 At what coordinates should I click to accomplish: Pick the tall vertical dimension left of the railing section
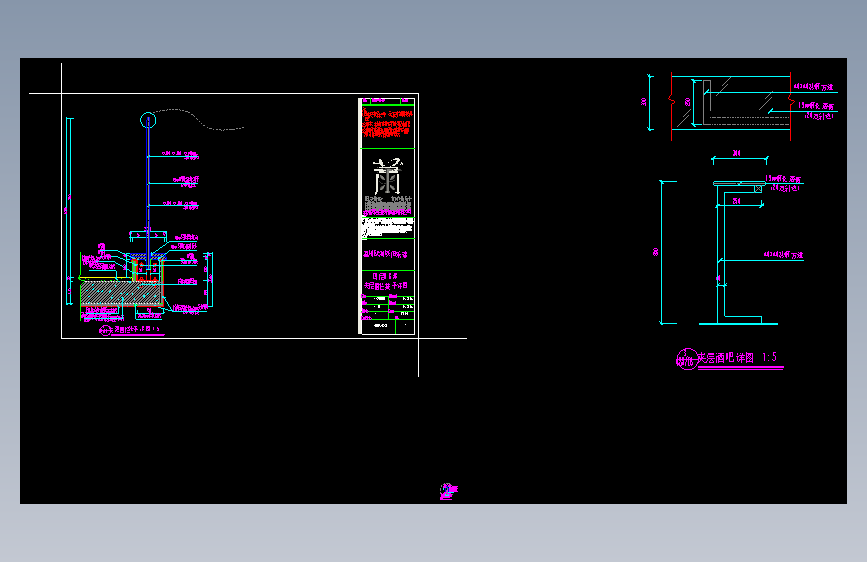pyautogui.click(x=69, y=211)
